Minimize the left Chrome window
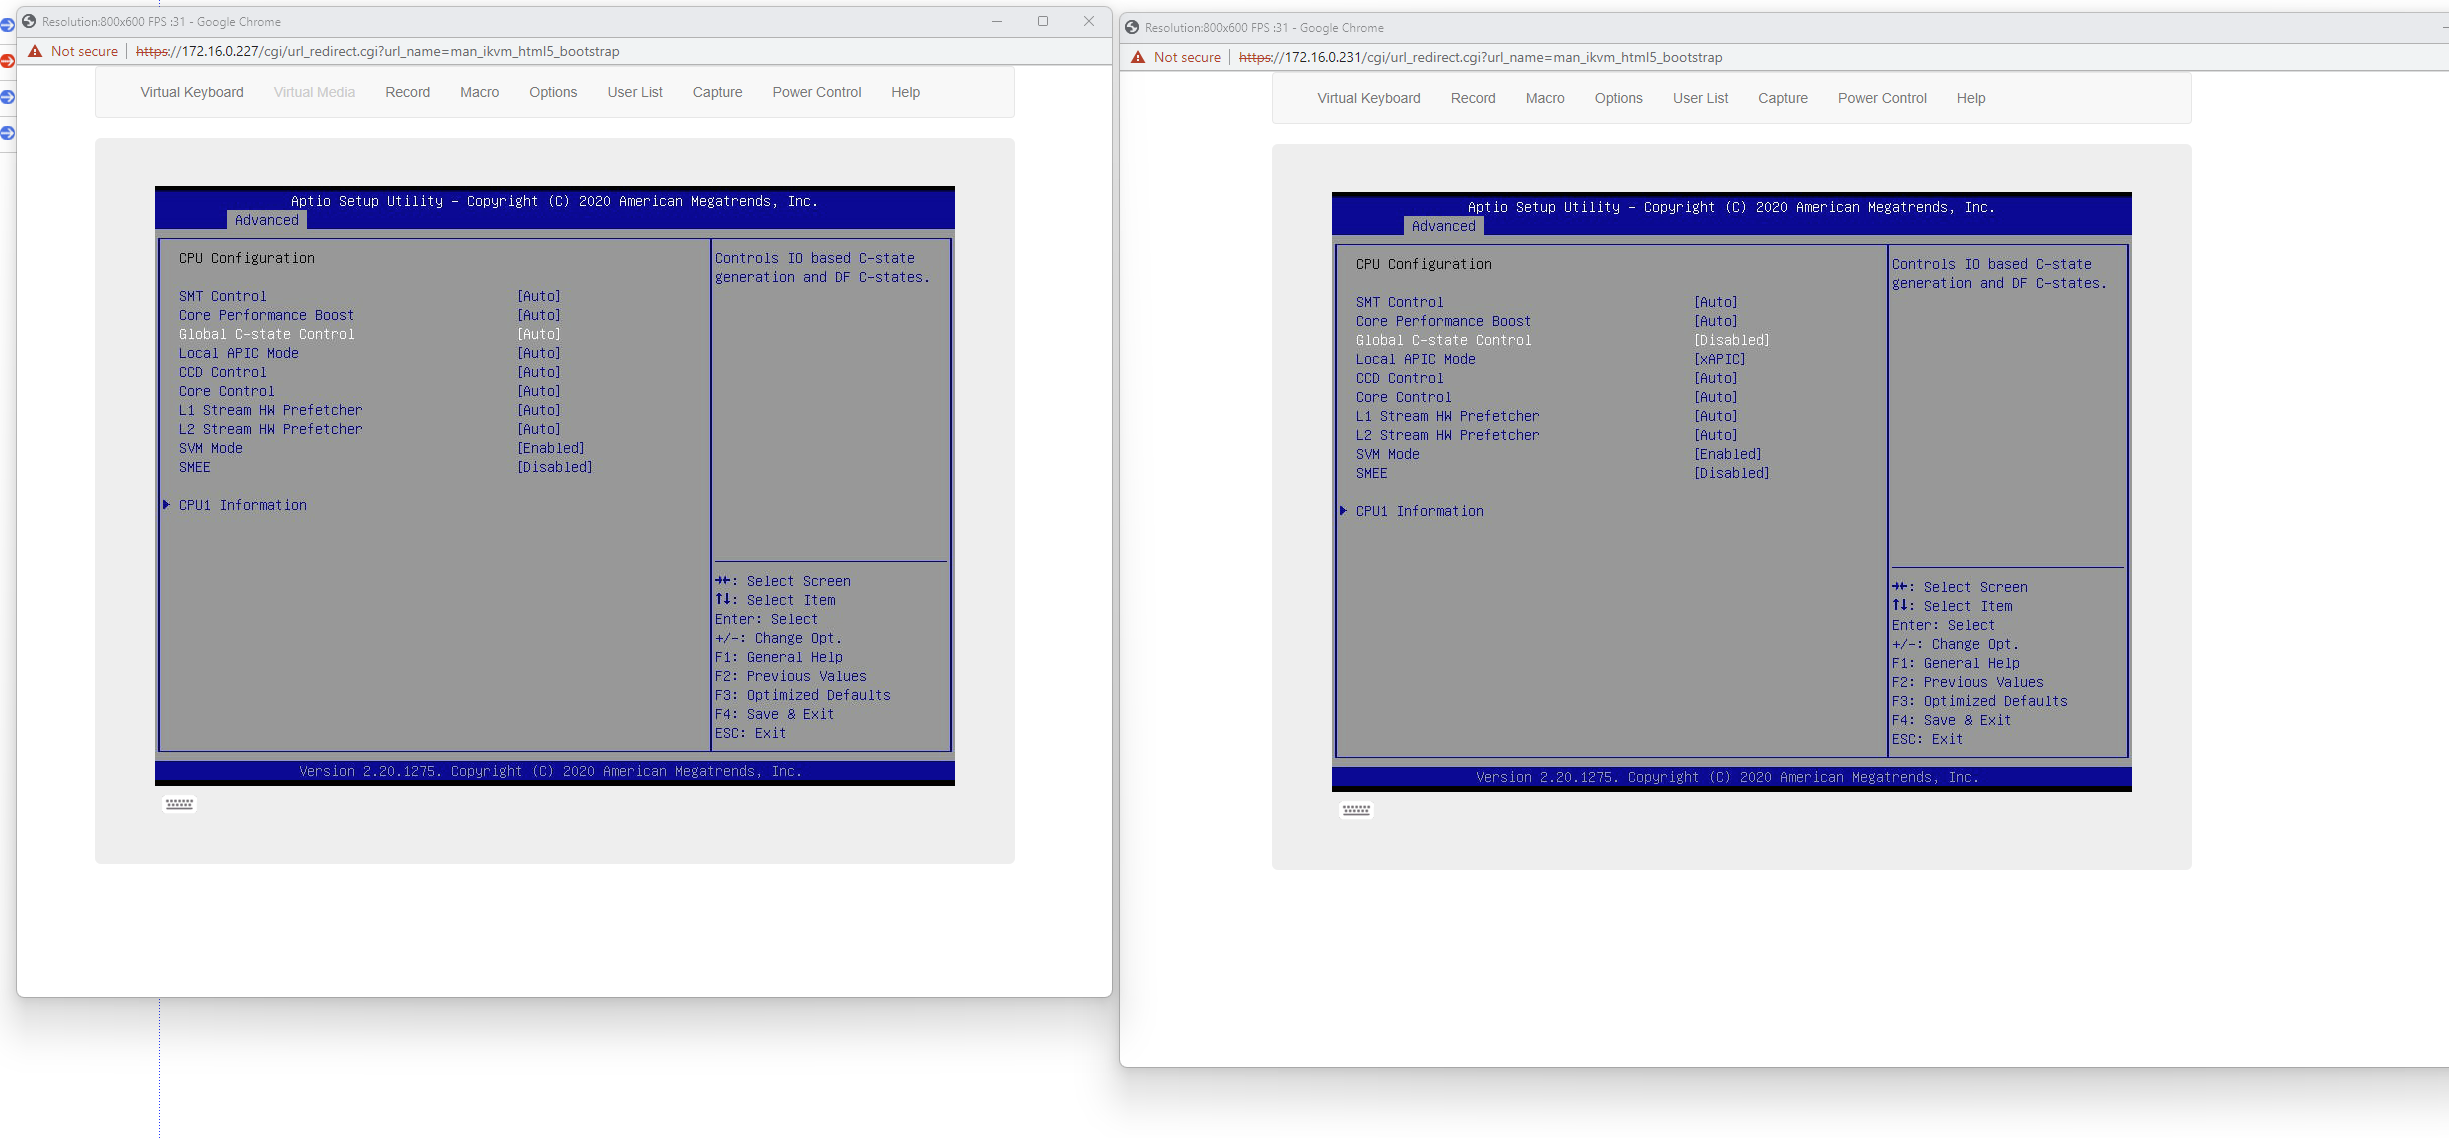The width and height of the screenshot is (2449, 1138). (997, 21)
